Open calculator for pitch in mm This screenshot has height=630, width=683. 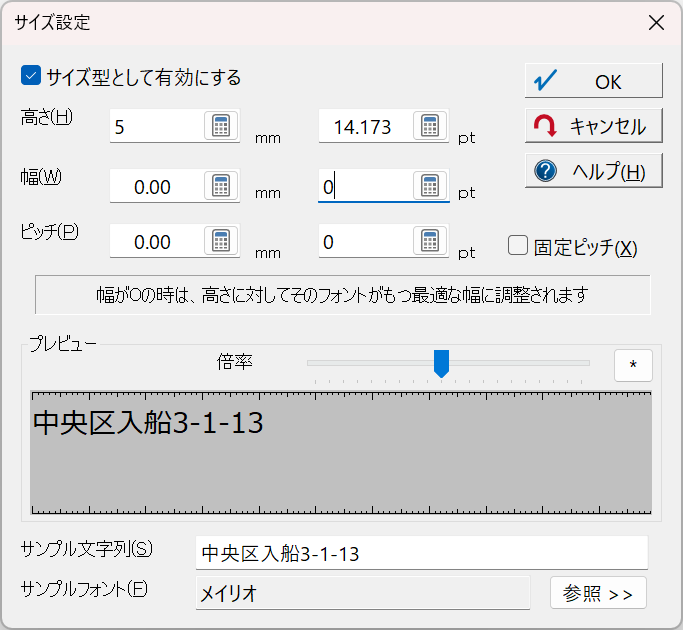coord(221,240)
